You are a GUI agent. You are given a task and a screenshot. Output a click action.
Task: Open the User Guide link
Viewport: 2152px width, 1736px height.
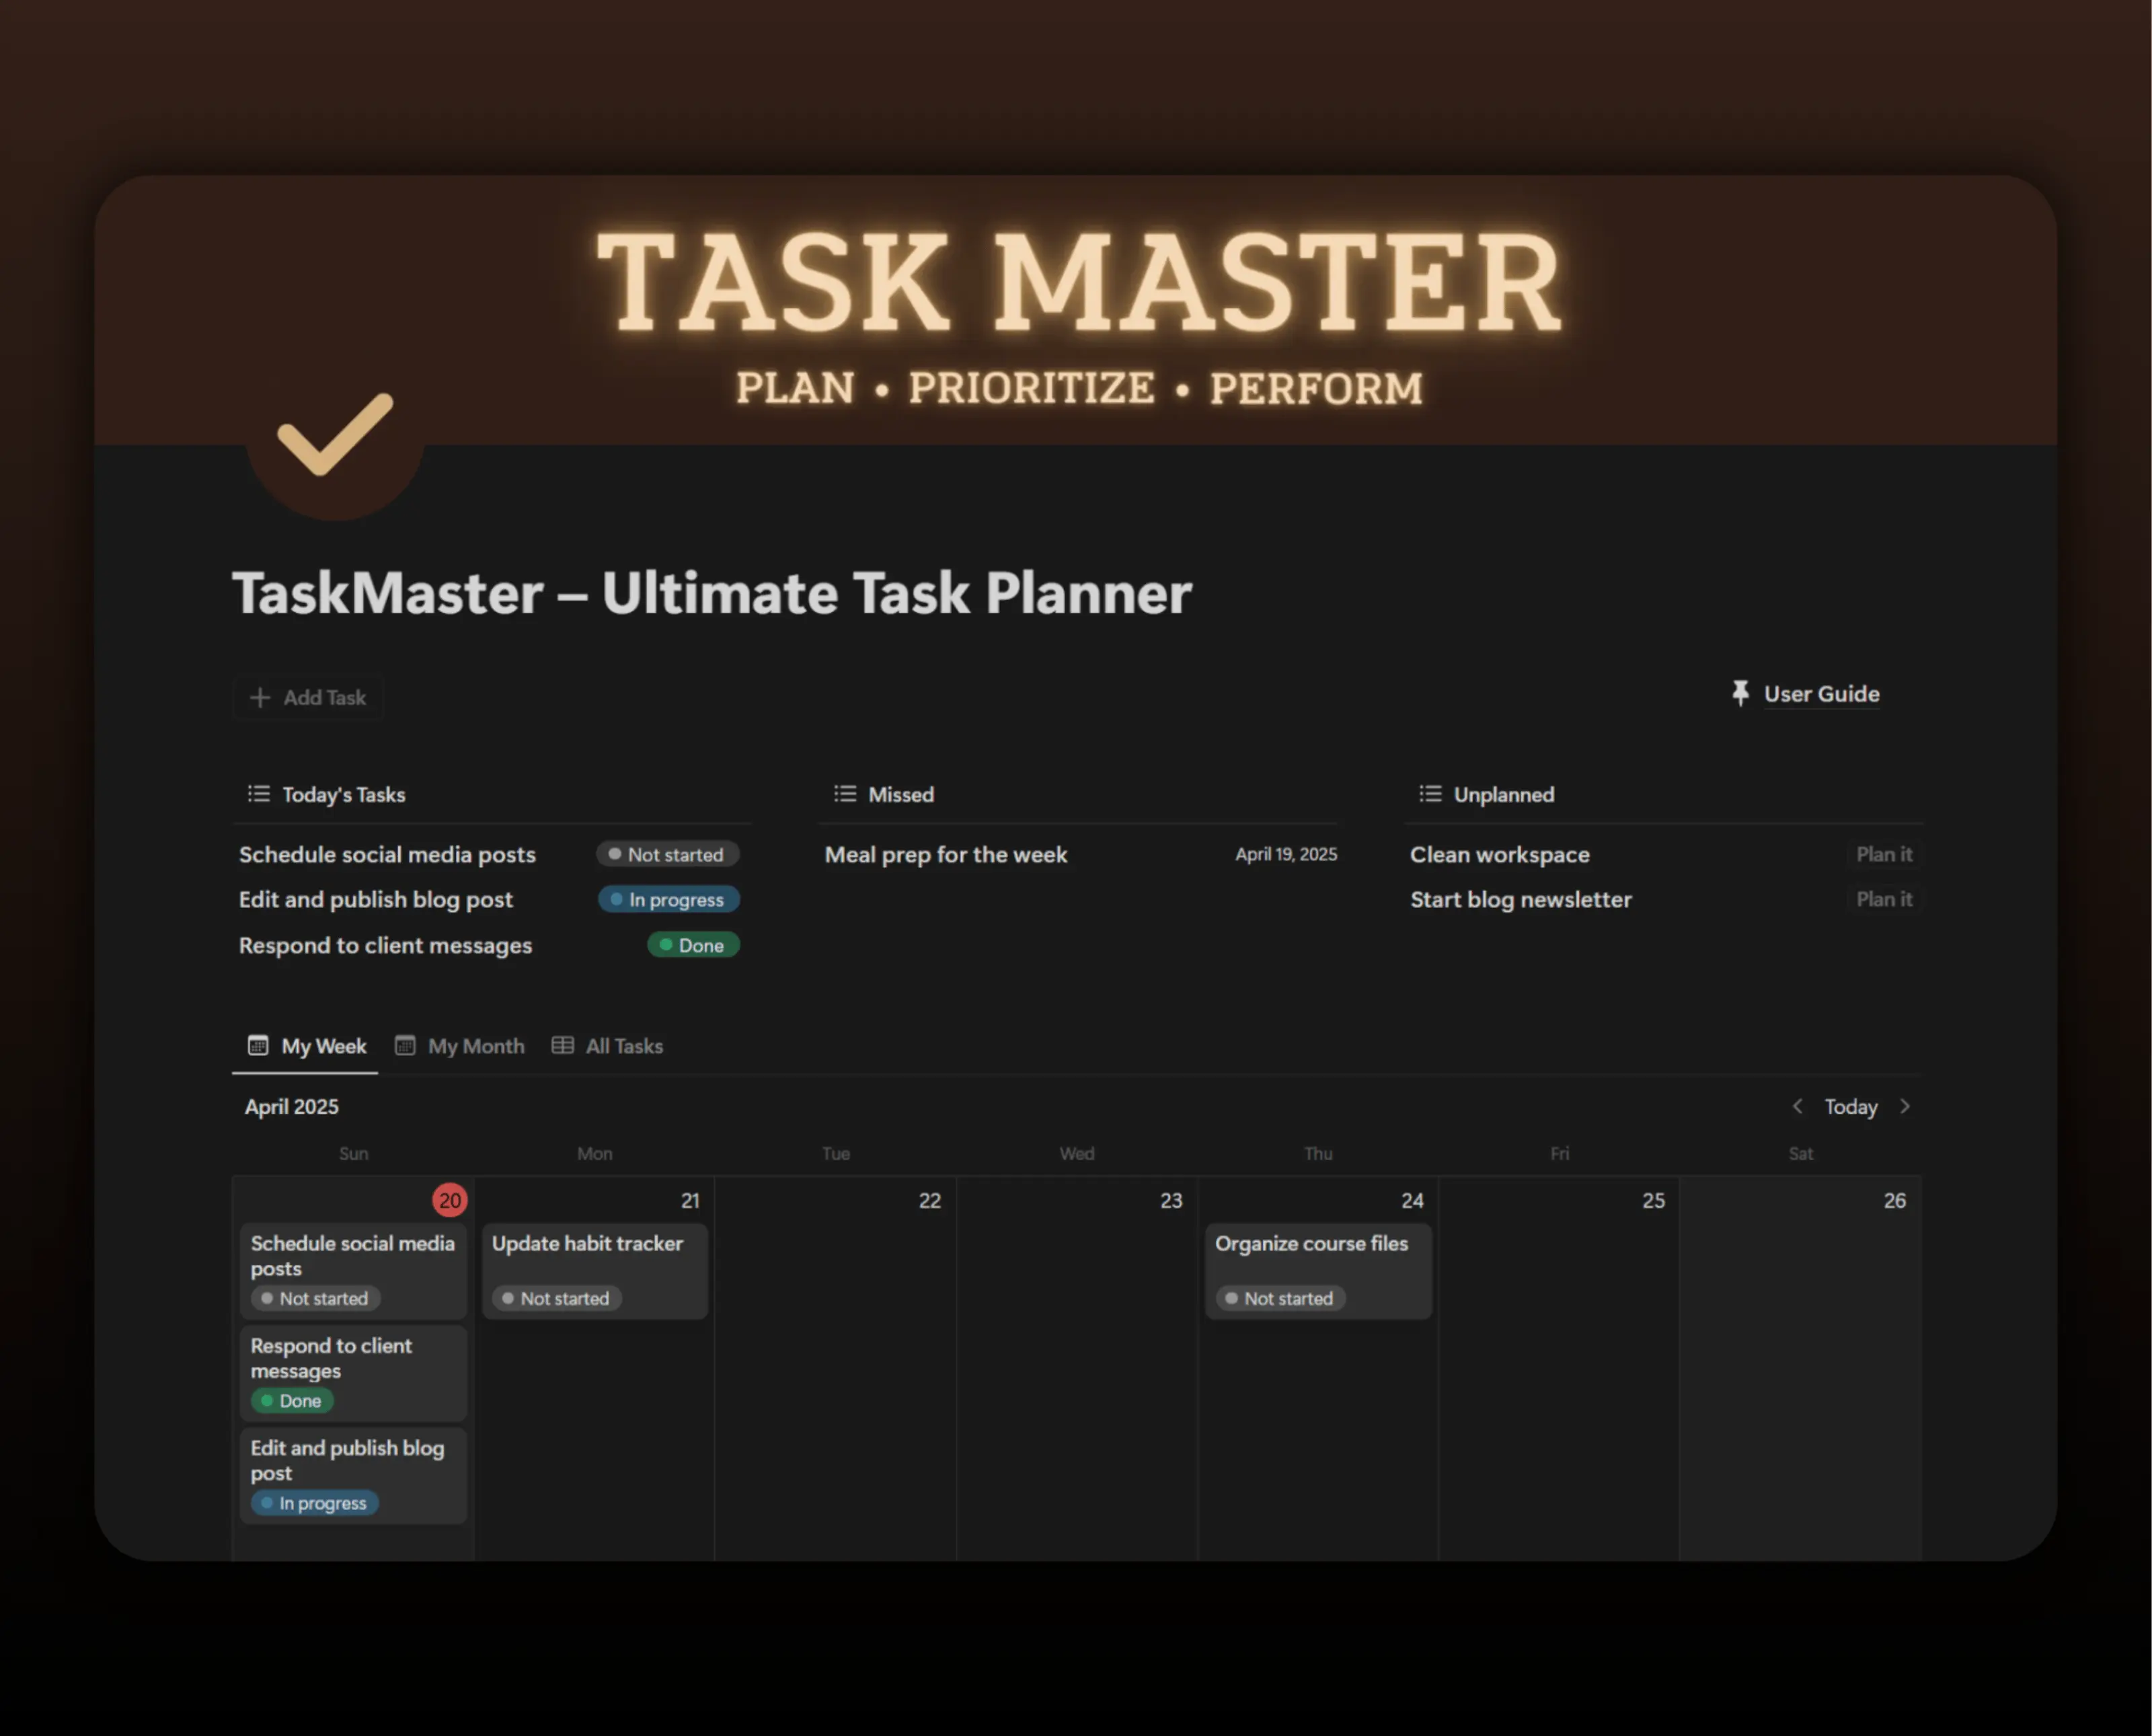1820,693
